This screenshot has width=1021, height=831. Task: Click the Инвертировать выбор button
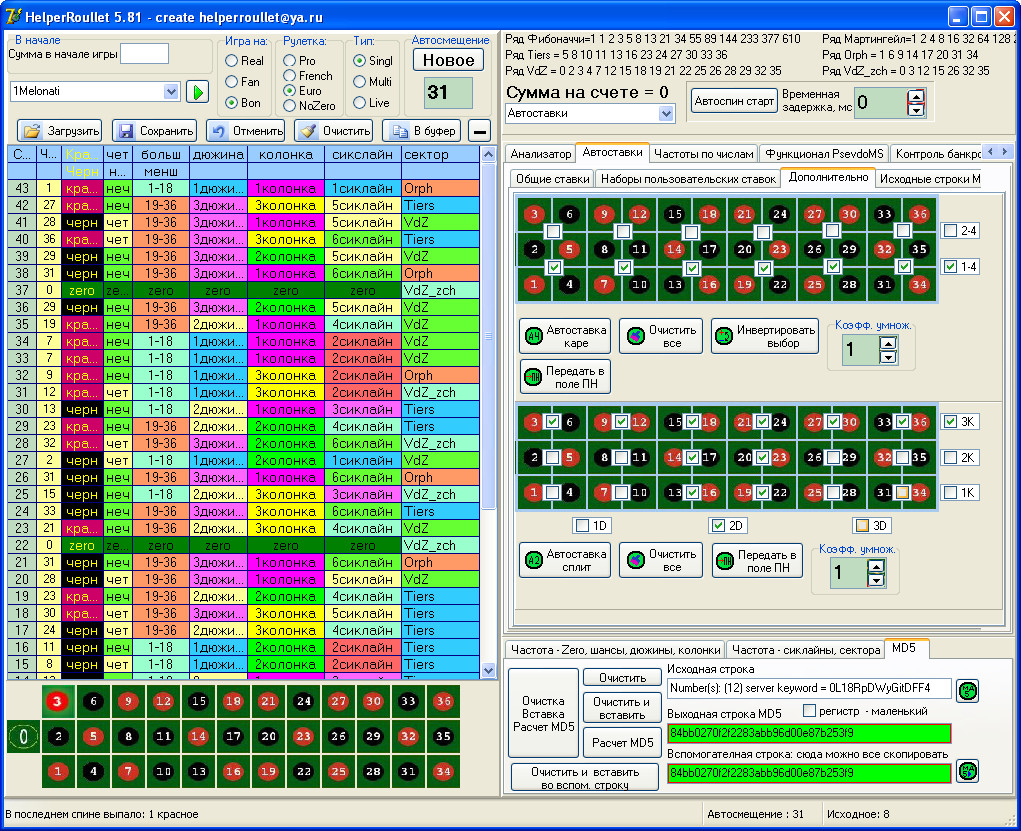764,336
